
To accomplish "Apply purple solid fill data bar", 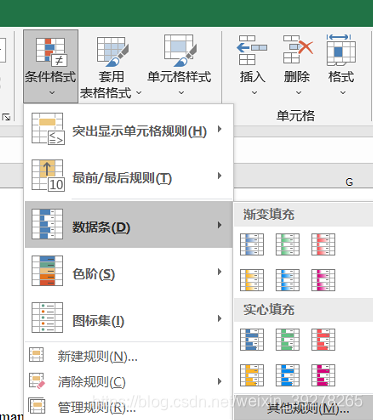I will [x=323, y=375].
